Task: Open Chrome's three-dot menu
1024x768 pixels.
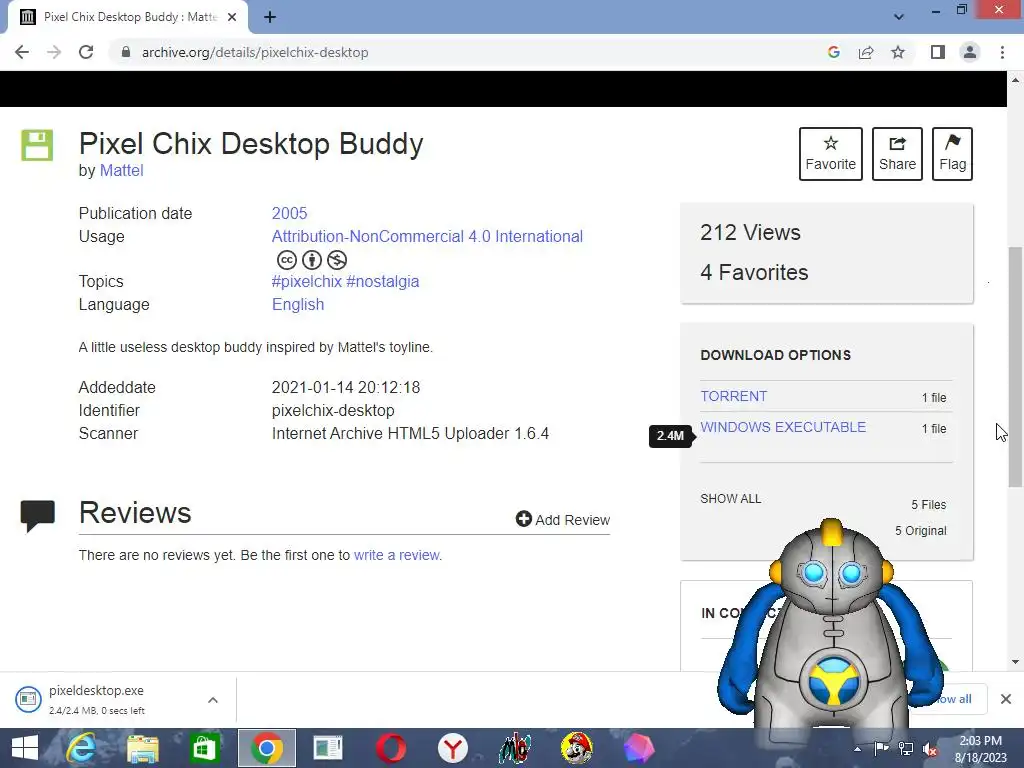Action: tap(1002, 52)
